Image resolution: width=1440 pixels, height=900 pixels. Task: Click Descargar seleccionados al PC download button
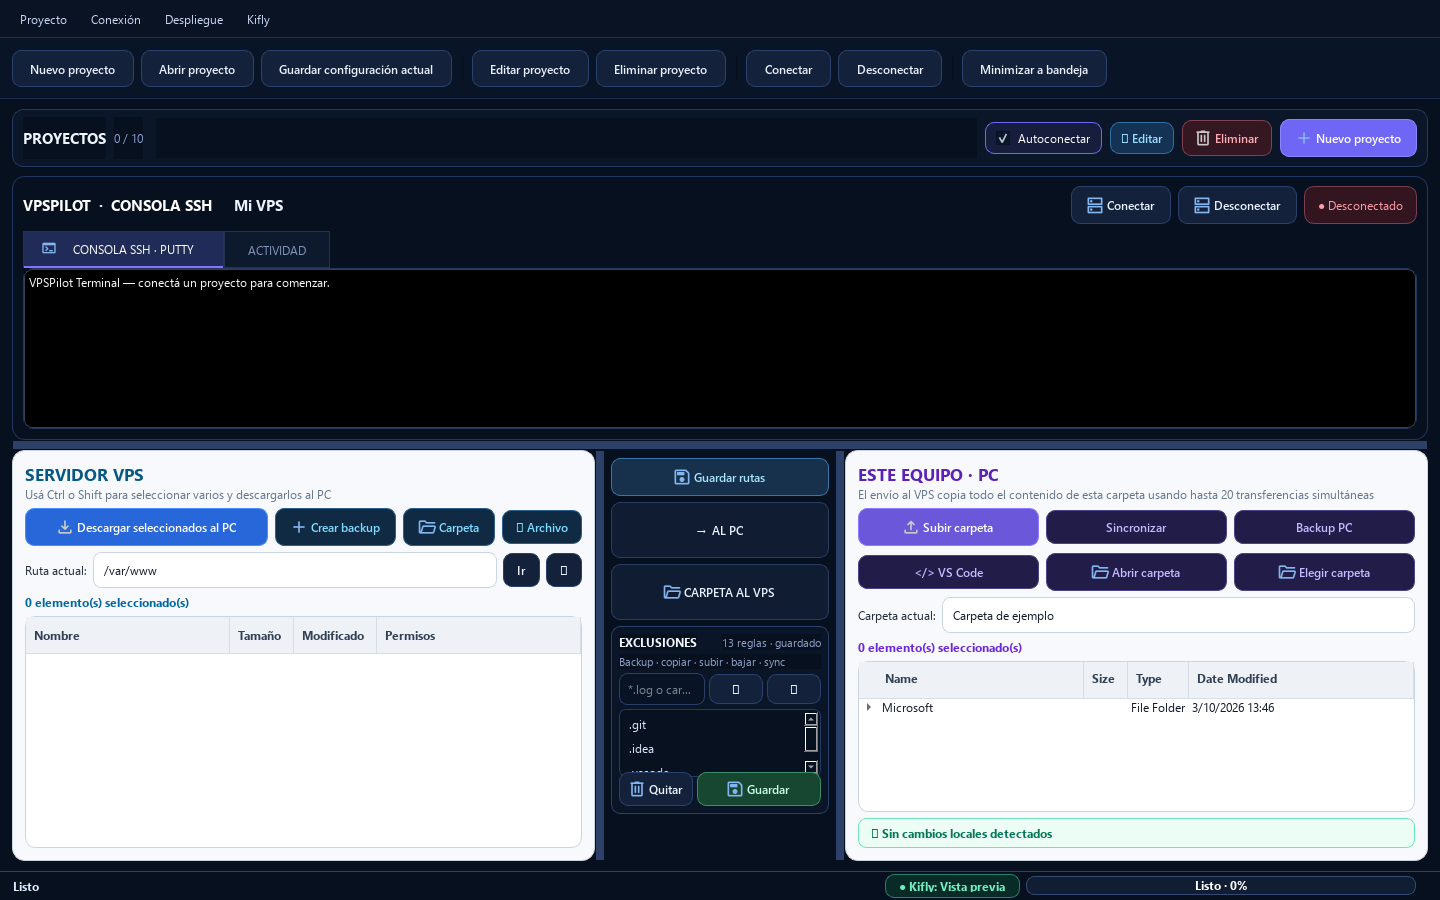point(146,527)
